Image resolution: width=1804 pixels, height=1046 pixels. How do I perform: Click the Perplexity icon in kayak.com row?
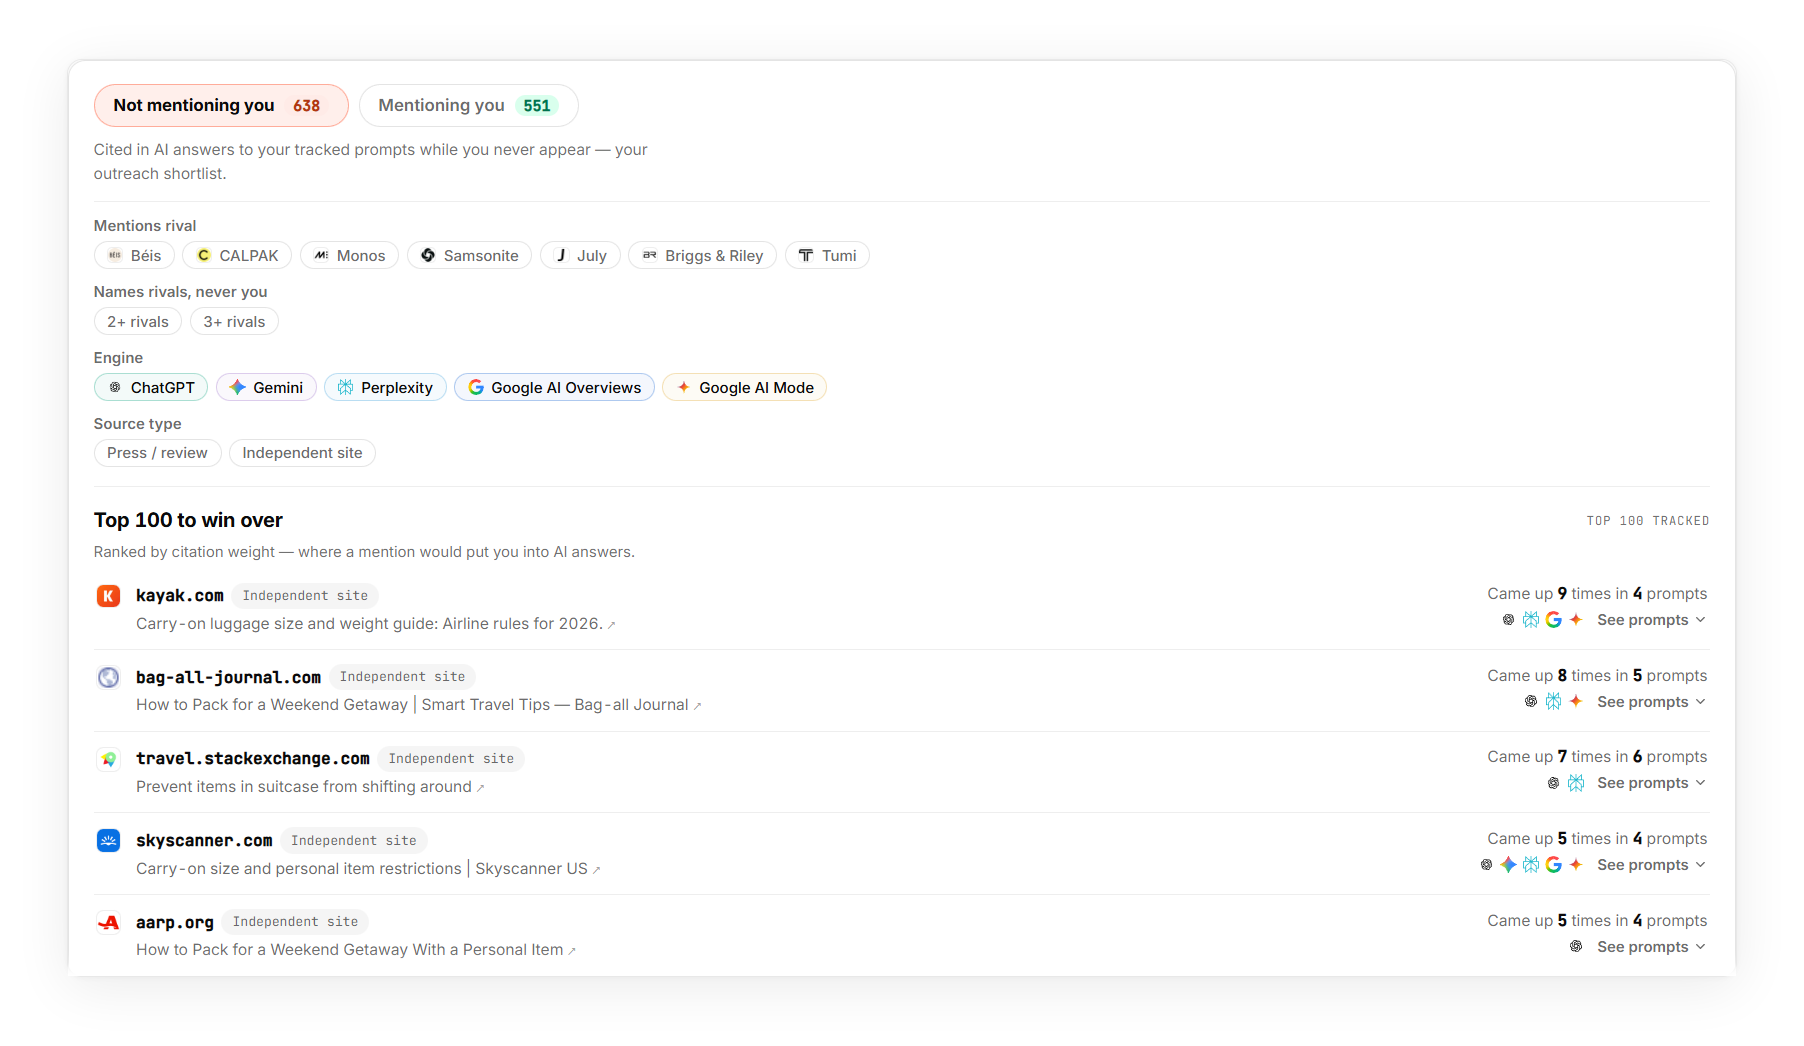click(x=1531, y=620)
